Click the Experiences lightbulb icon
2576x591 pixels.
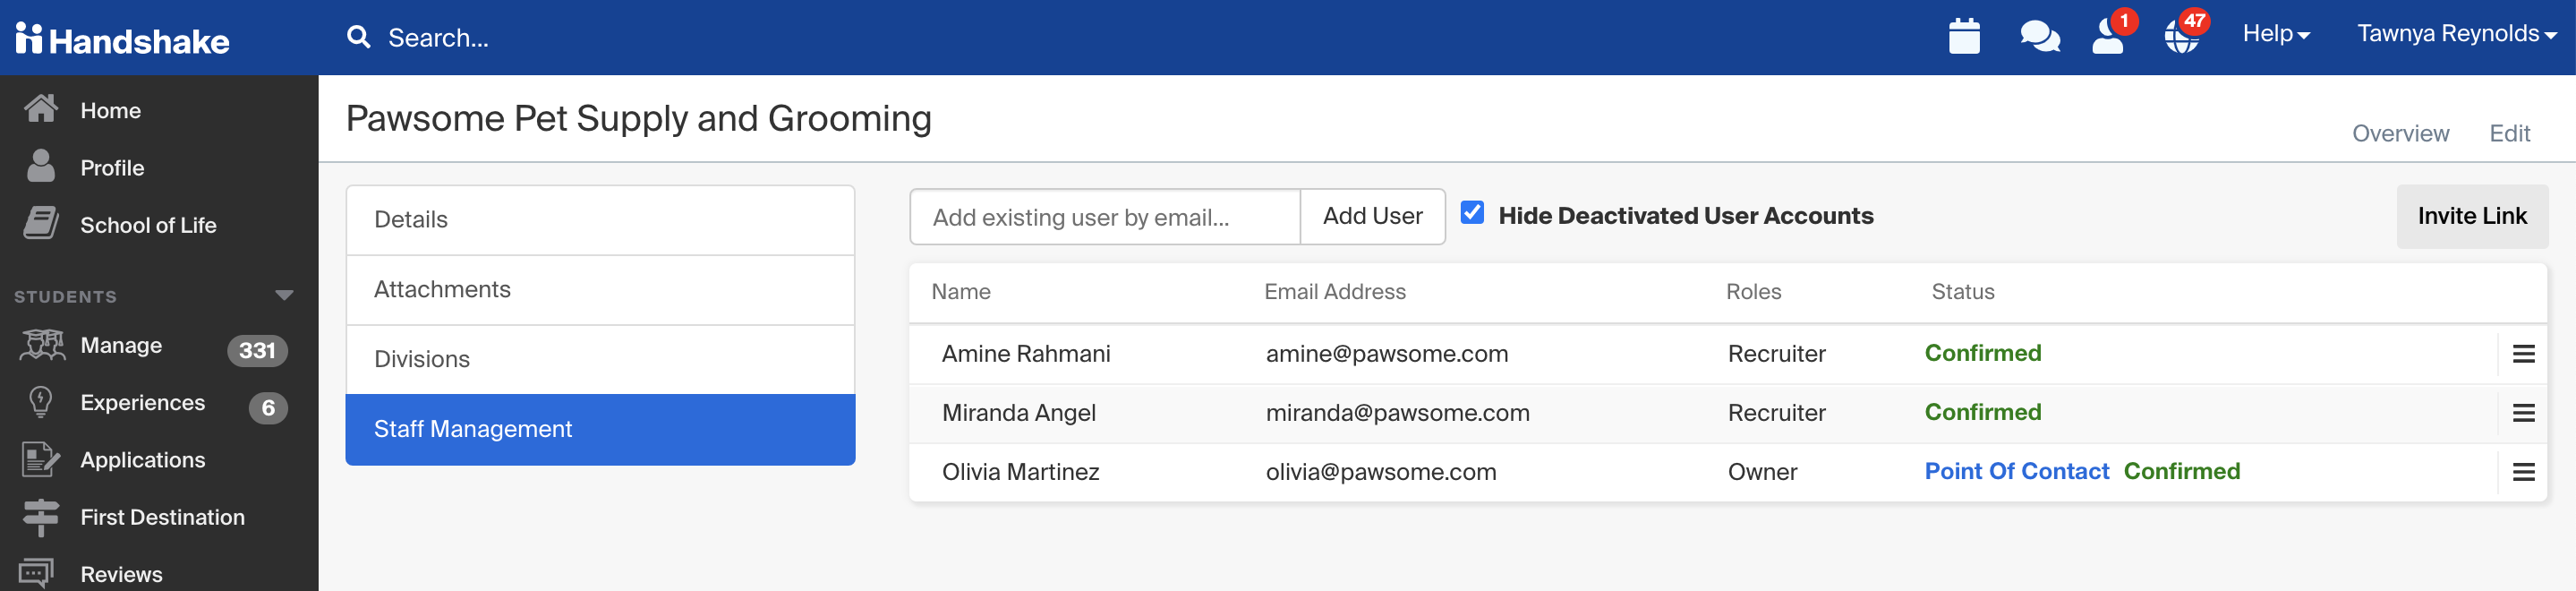(41, 402)
